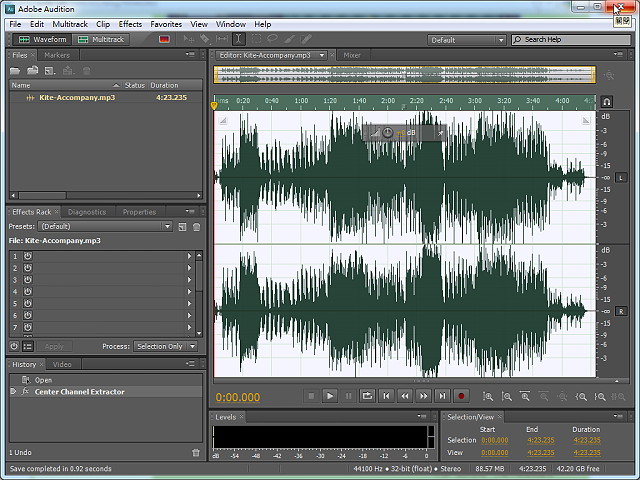
Task: Select the Time Selection tool
Action: tap(239, 39)
